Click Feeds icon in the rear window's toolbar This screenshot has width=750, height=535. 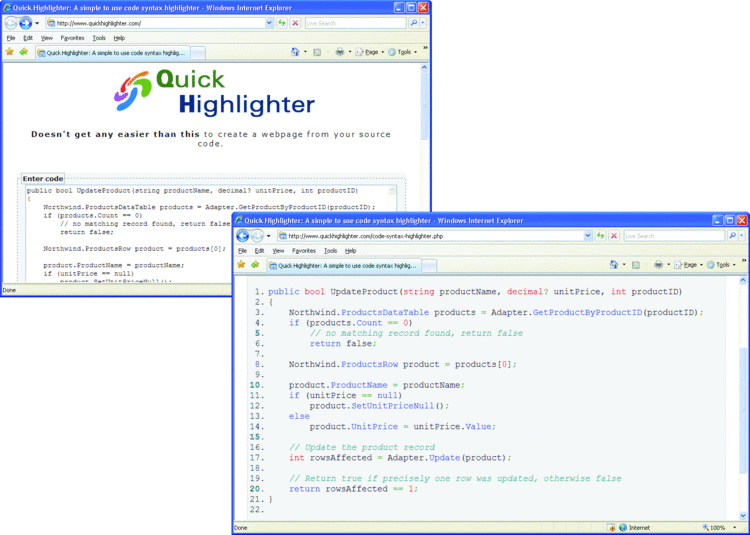[x=317, y=52]
